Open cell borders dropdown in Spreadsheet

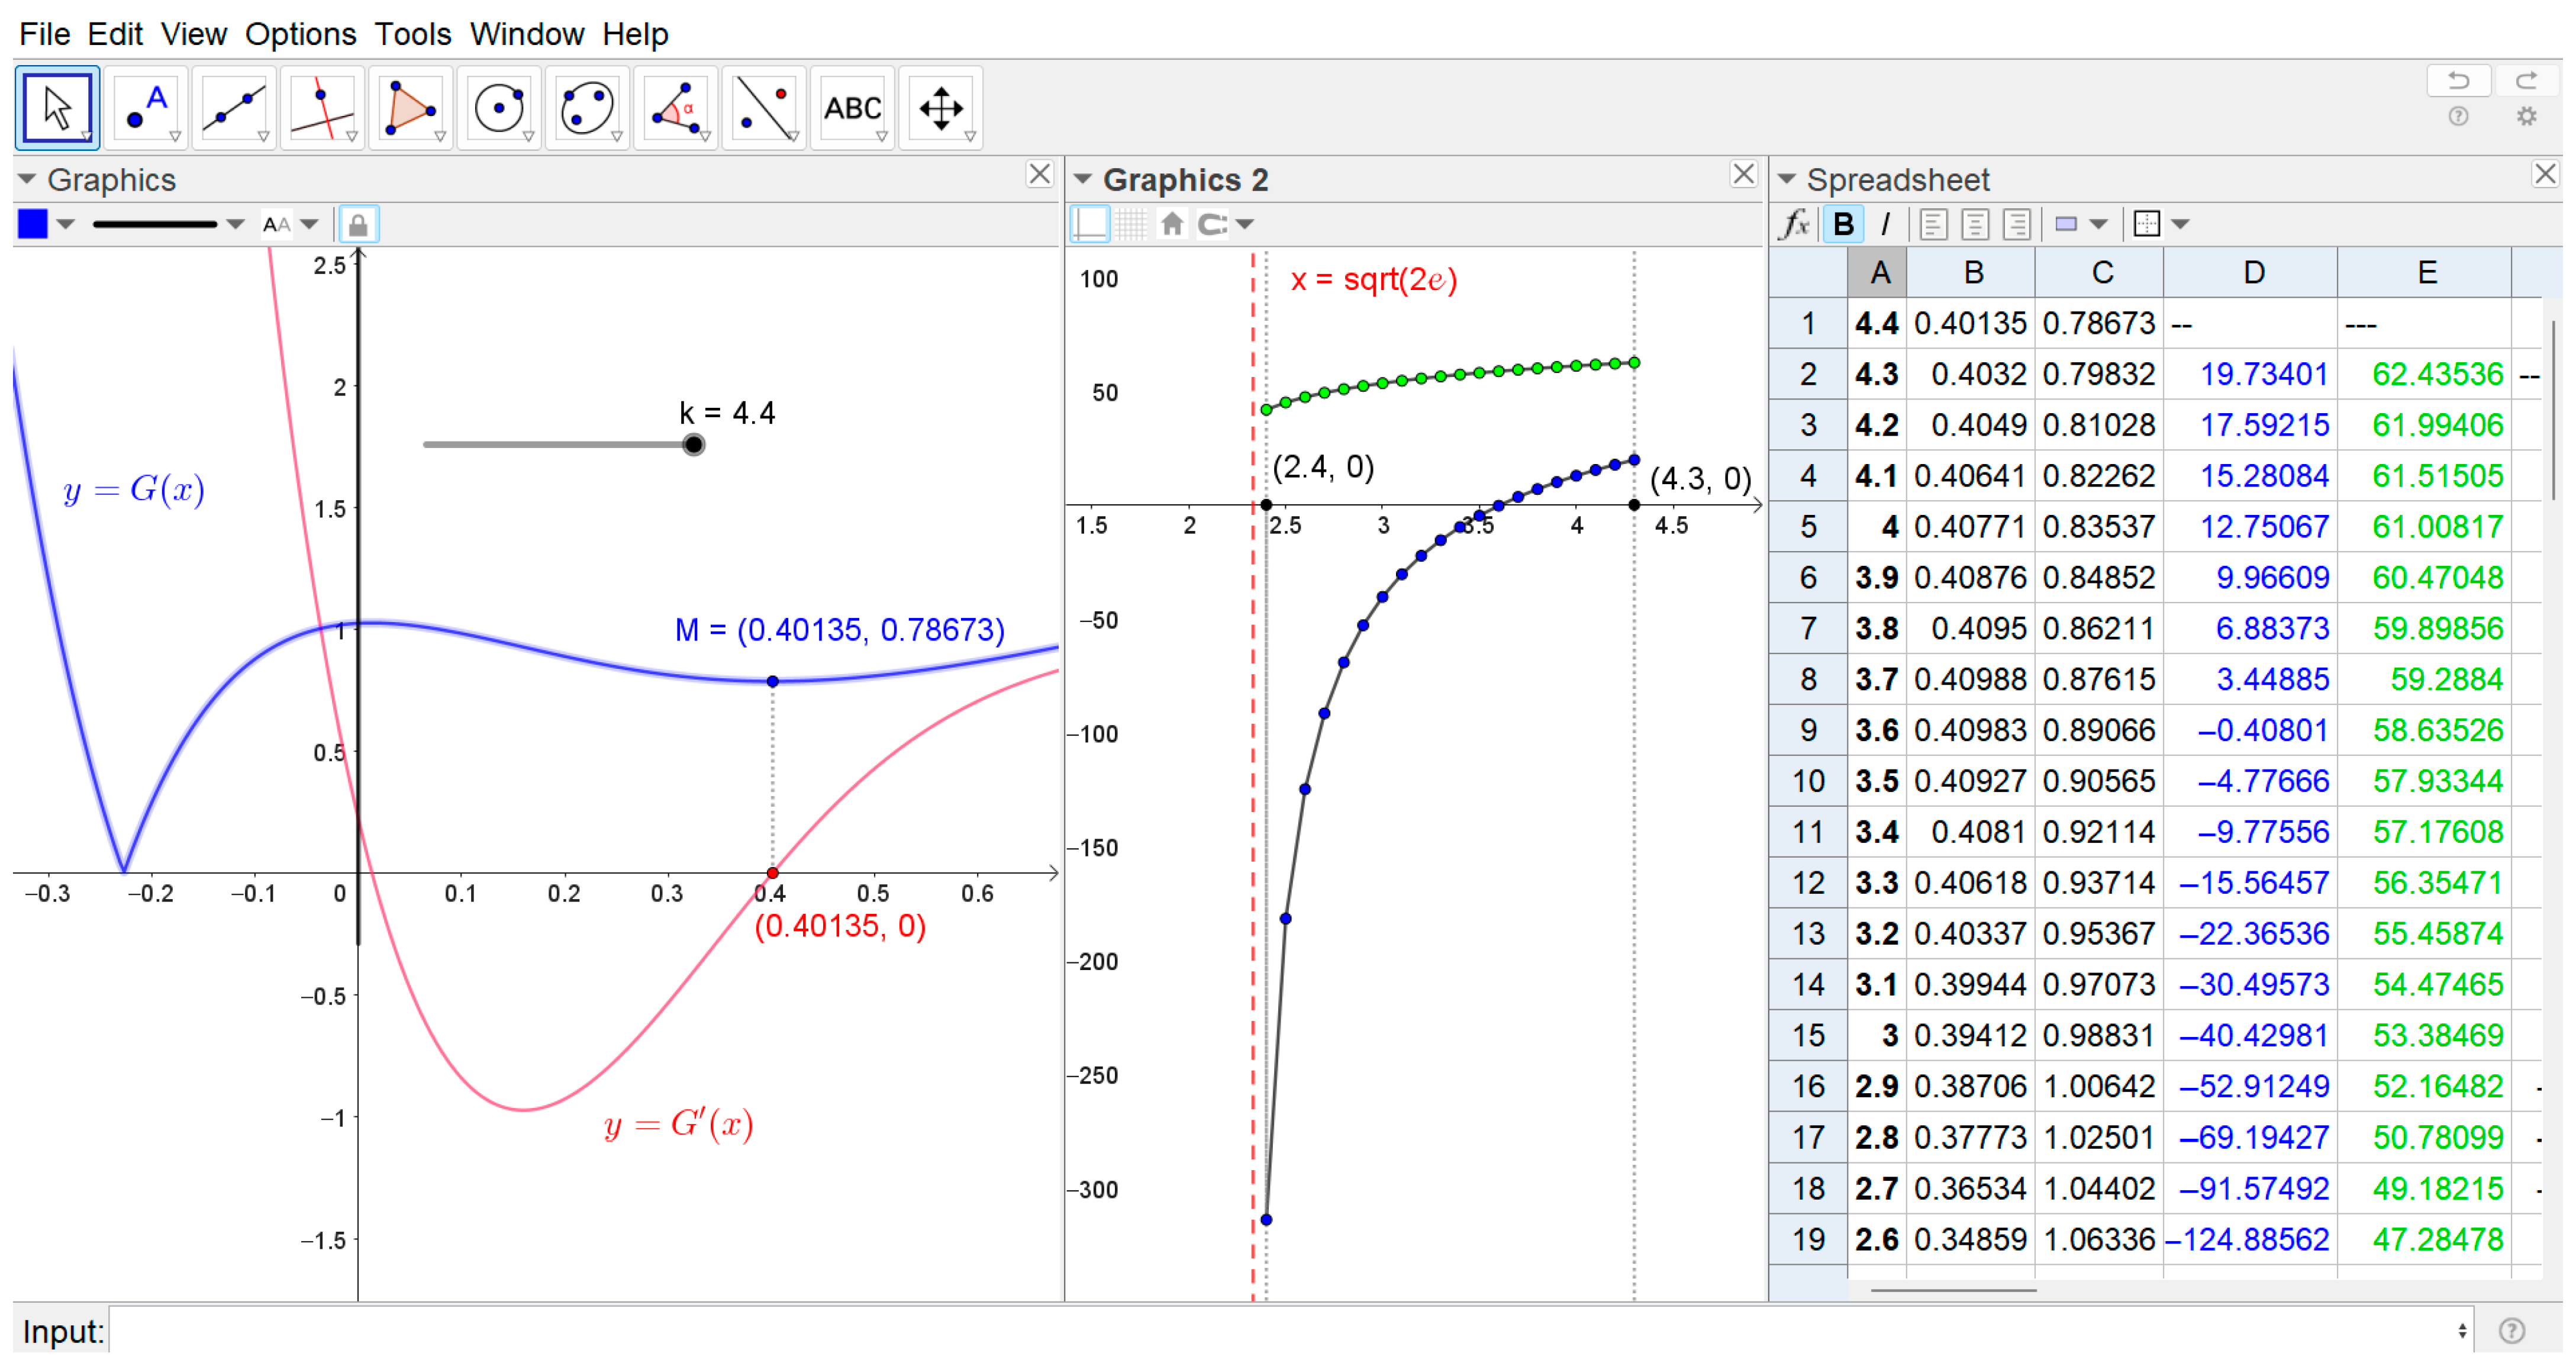[x=2161, y=224]
